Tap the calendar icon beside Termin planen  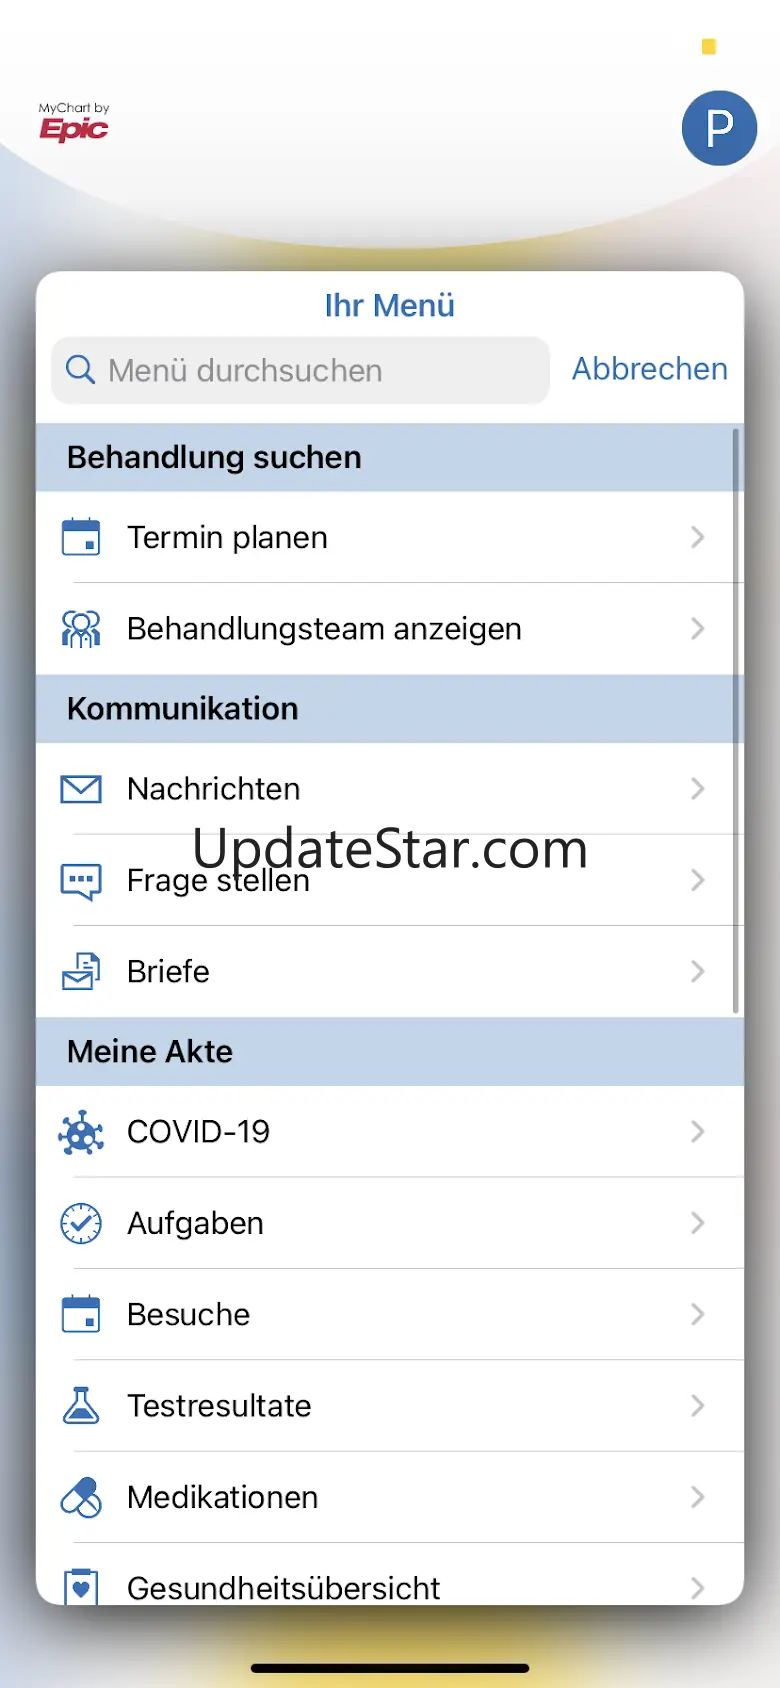tap(81, 537)
